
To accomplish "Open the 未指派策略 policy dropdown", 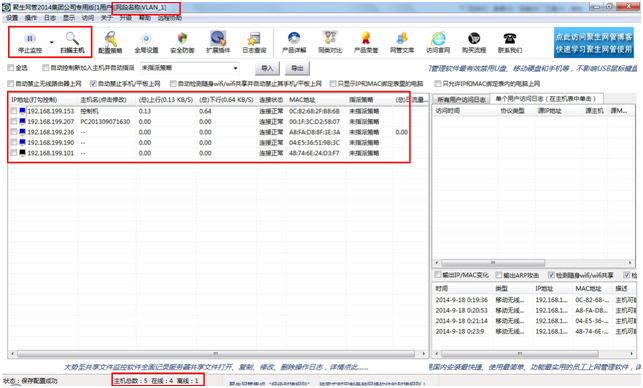I will tap(189, 68).
